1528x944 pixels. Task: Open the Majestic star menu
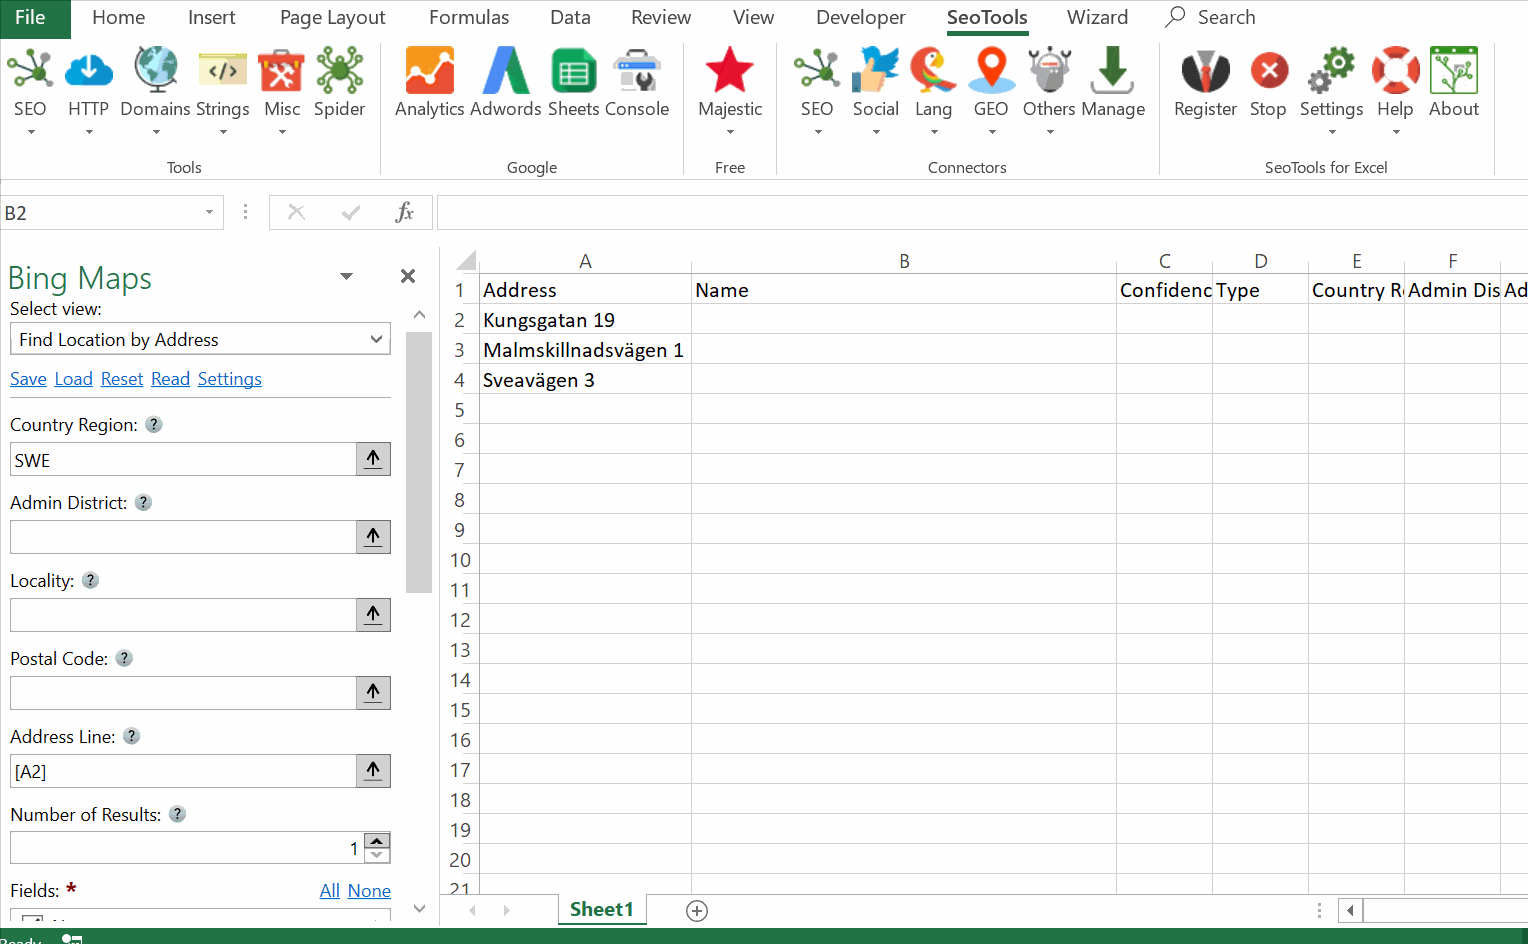[730, 90]
